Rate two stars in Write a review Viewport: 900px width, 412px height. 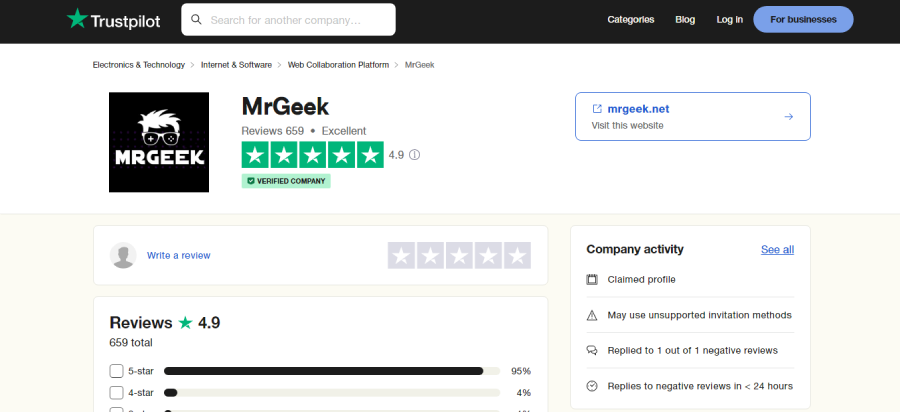pyautogui.click(x=430, y=255)
